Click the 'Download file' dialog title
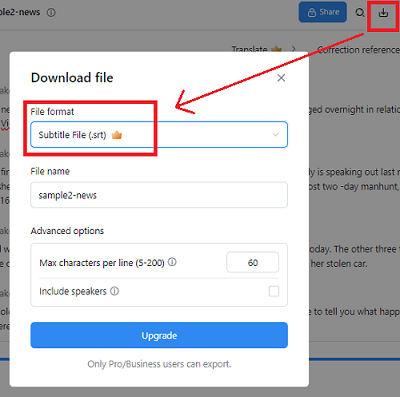 72,78
